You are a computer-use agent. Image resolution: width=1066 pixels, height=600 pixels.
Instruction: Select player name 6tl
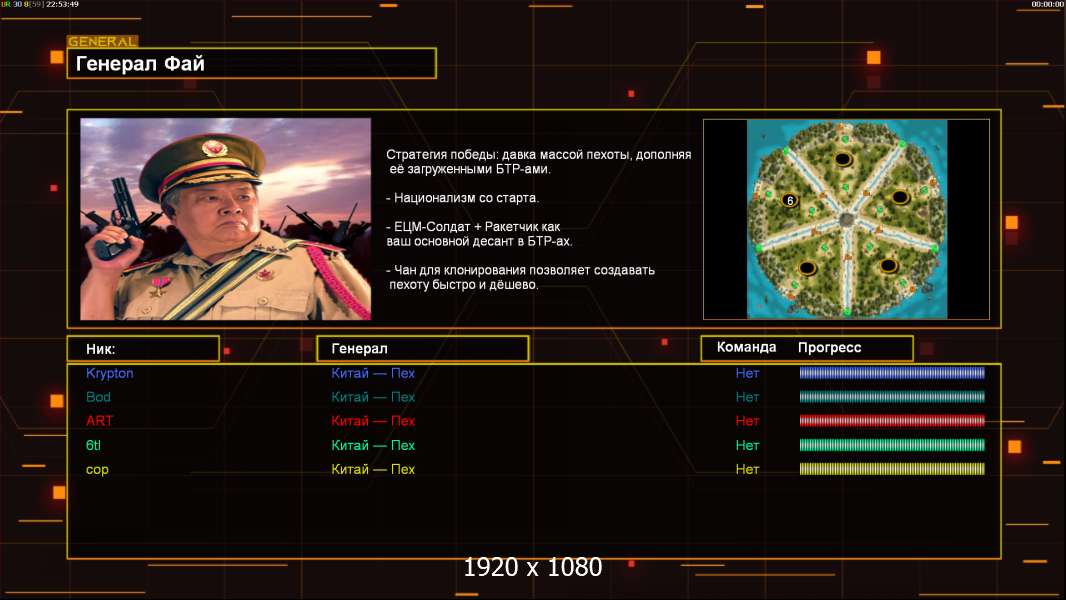(x=93, y=445)
